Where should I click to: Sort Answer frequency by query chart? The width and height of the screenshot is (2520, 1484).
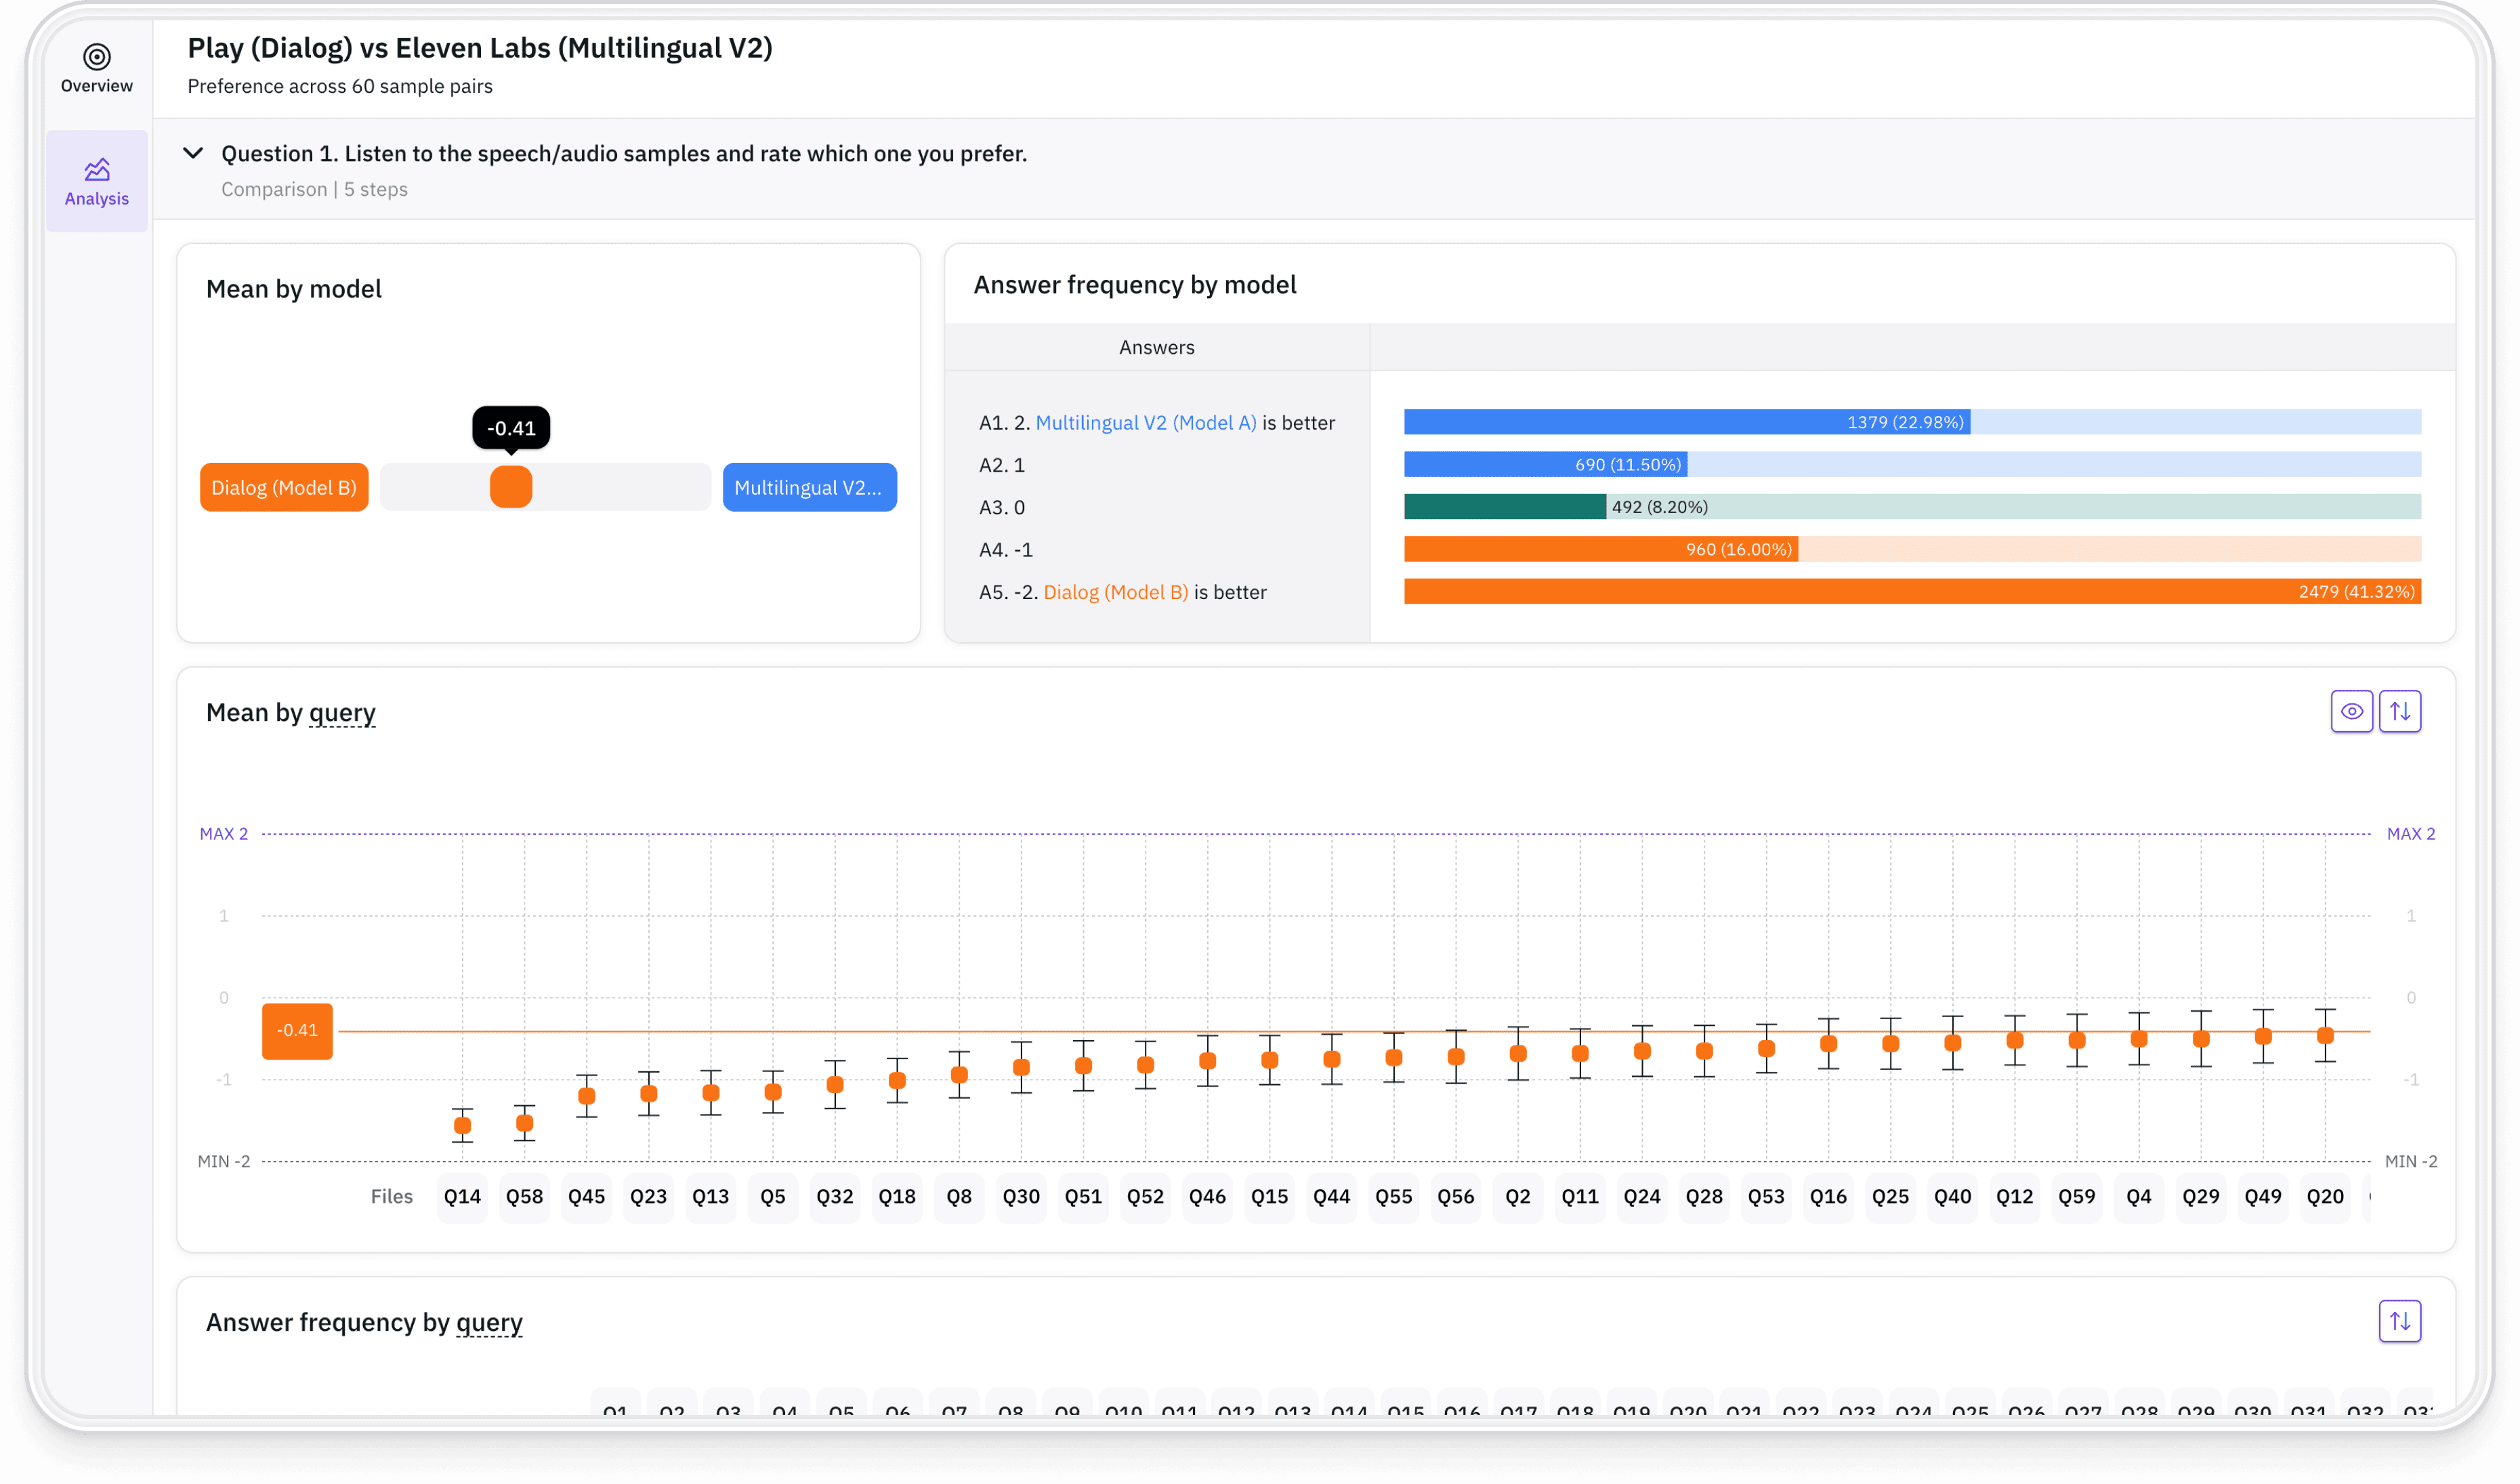[2399, 1321]
